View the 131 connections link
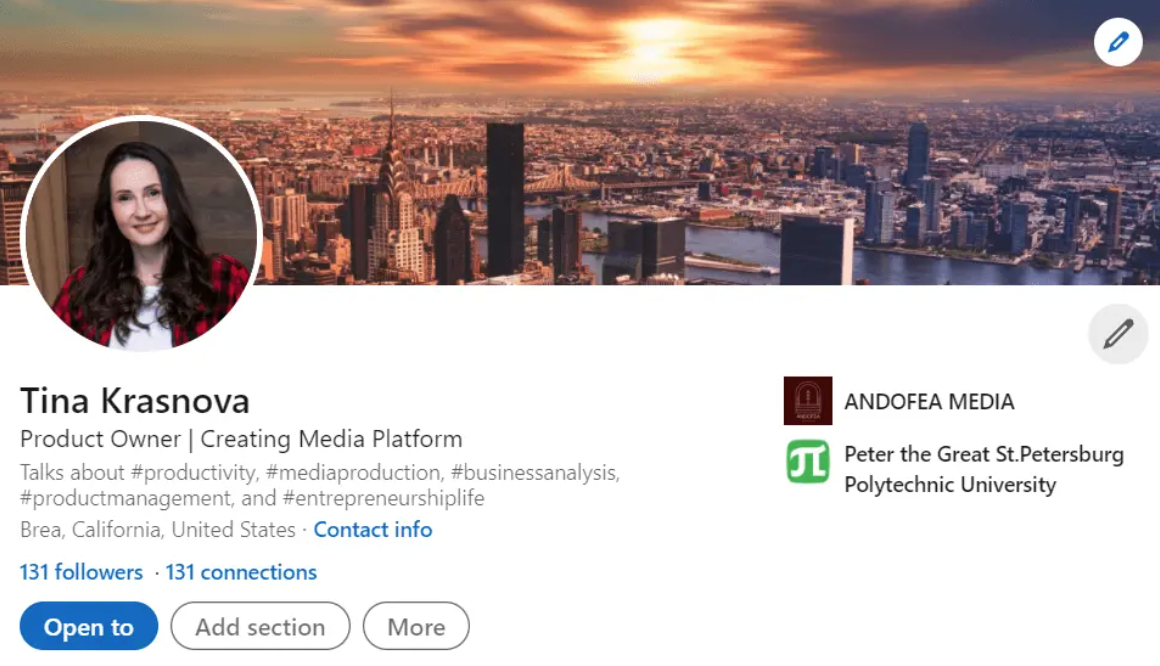 pyautogui.click(x=241, y=572)
